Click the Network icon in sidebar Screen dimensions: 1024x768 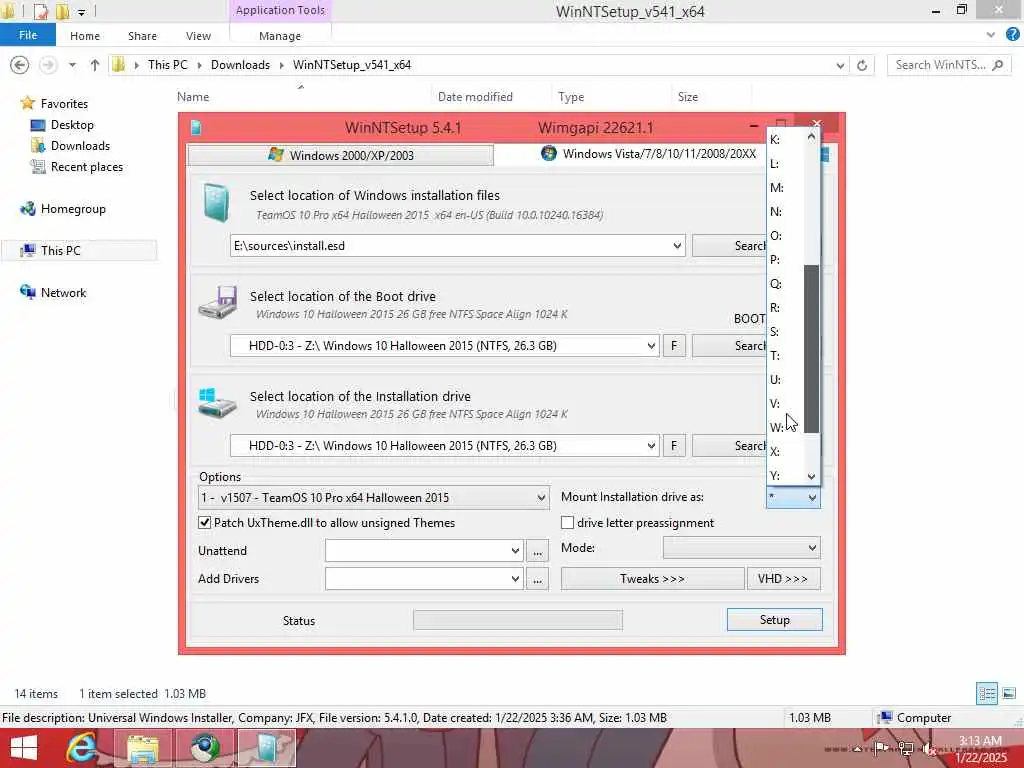coord(28,292)
